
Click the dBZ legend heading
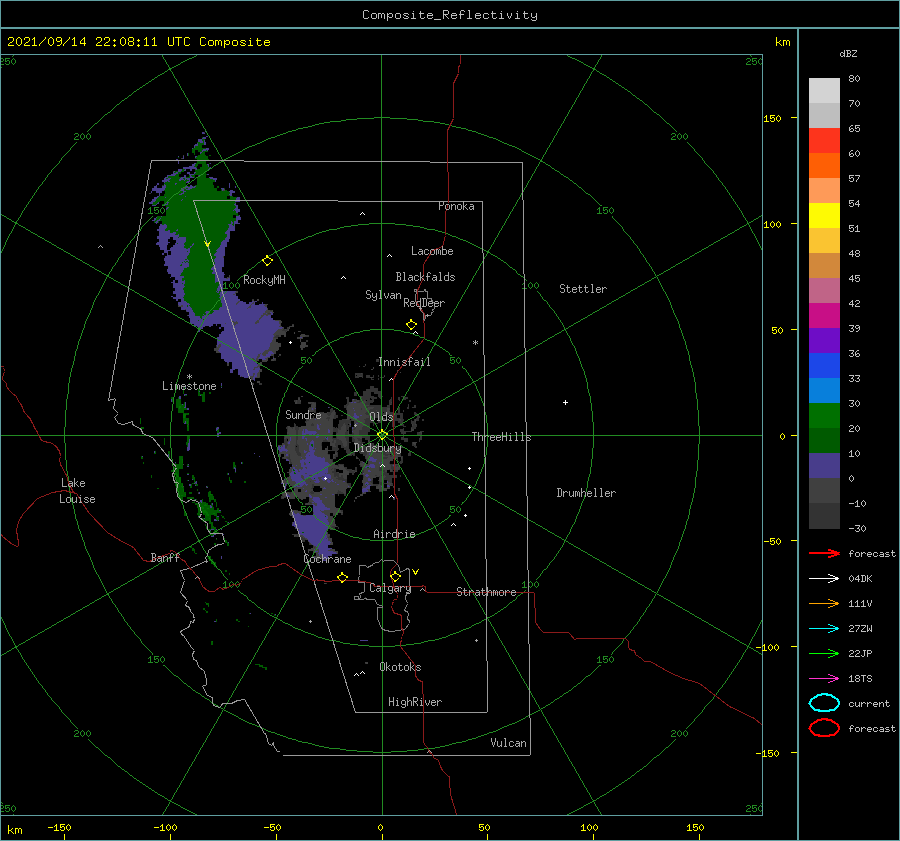[x=848, y=53]
